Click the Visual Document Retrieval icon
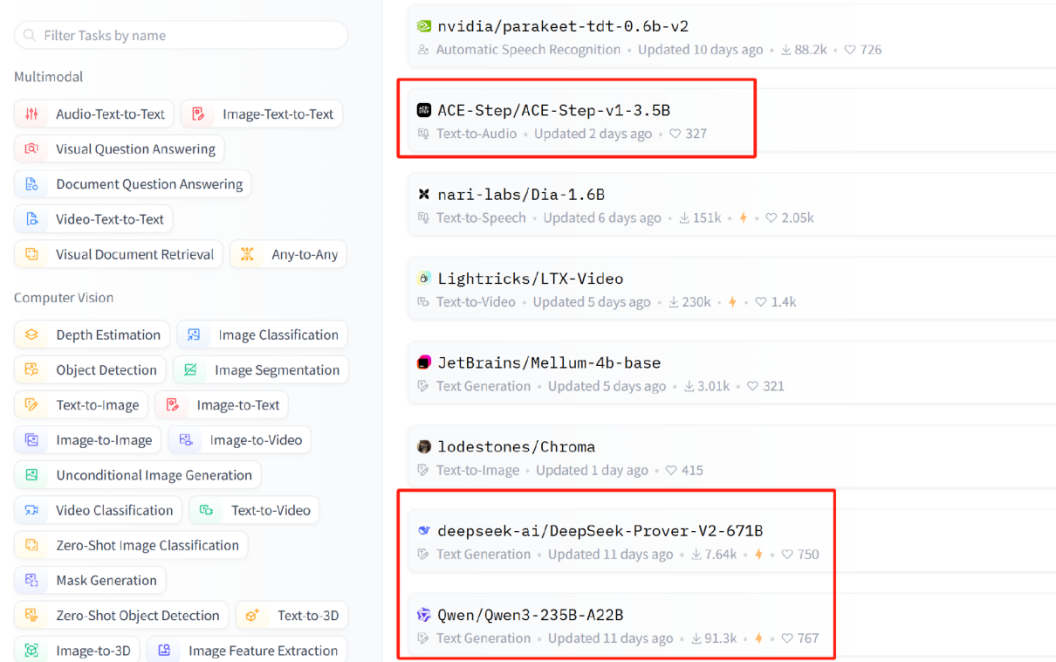The image size is (1056, 662). 32,254
